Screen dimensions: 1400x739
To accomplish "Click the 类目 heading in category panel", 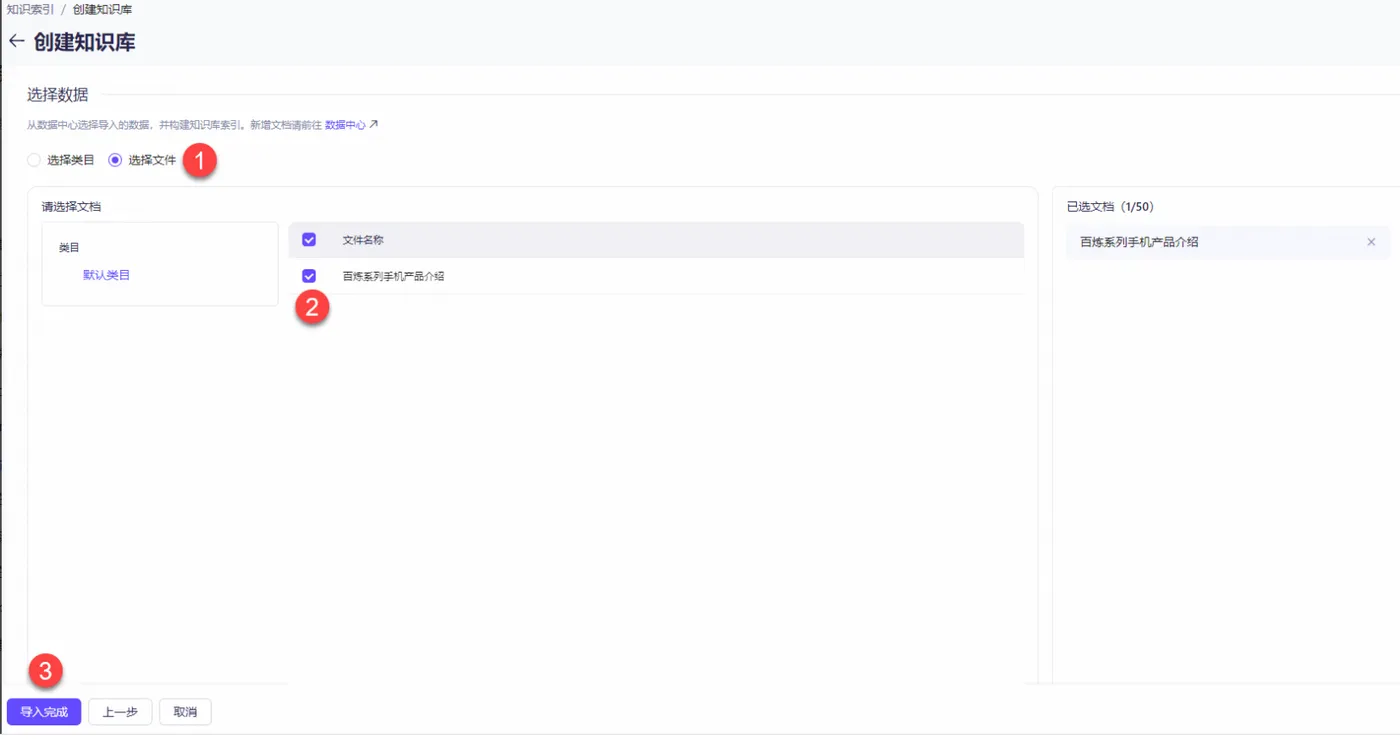I will pos(69,247).
